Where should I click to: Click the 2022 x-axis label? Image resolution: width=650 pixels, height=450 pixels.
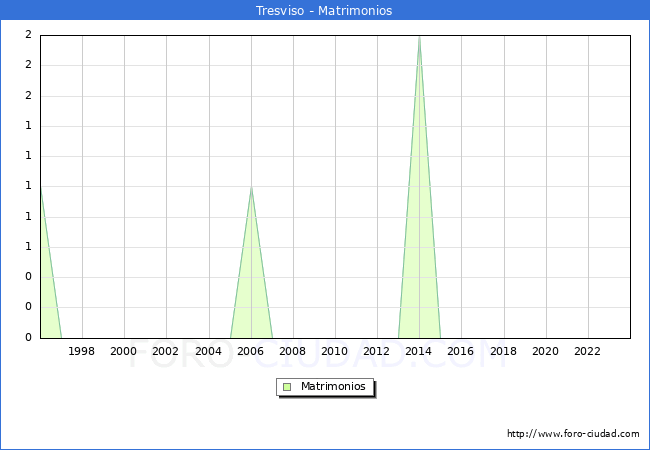click(587, 351)
